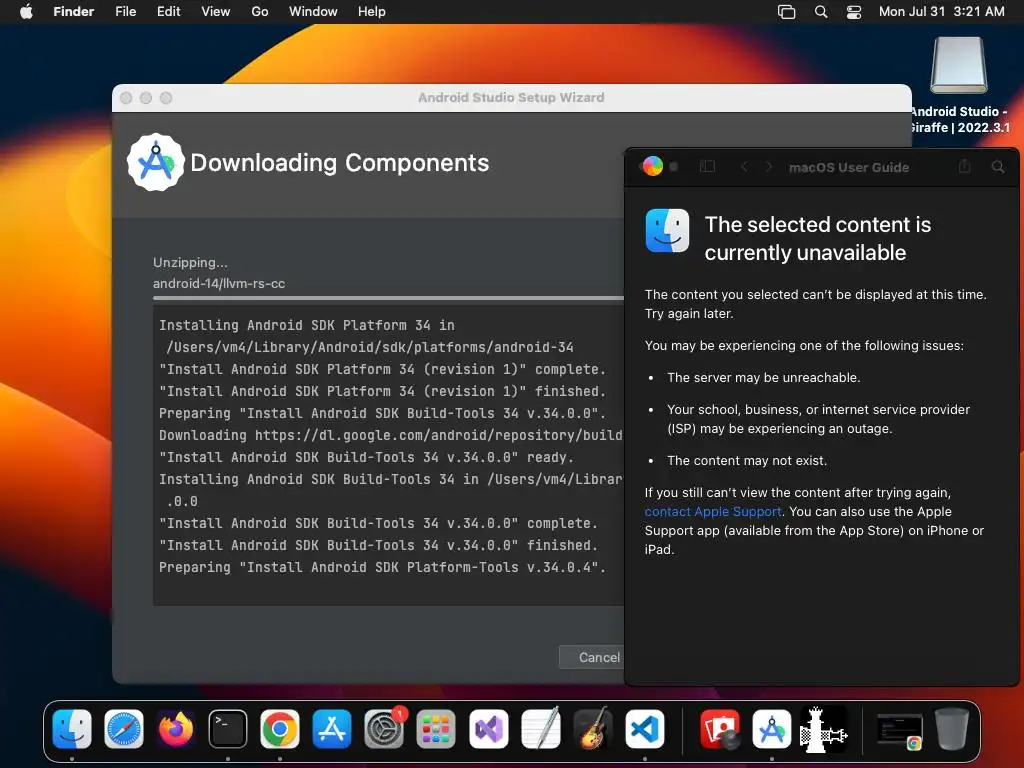Viewport: 1024px width, 768px height.
Task: Open the Finder menu
Action: [73, 11]
